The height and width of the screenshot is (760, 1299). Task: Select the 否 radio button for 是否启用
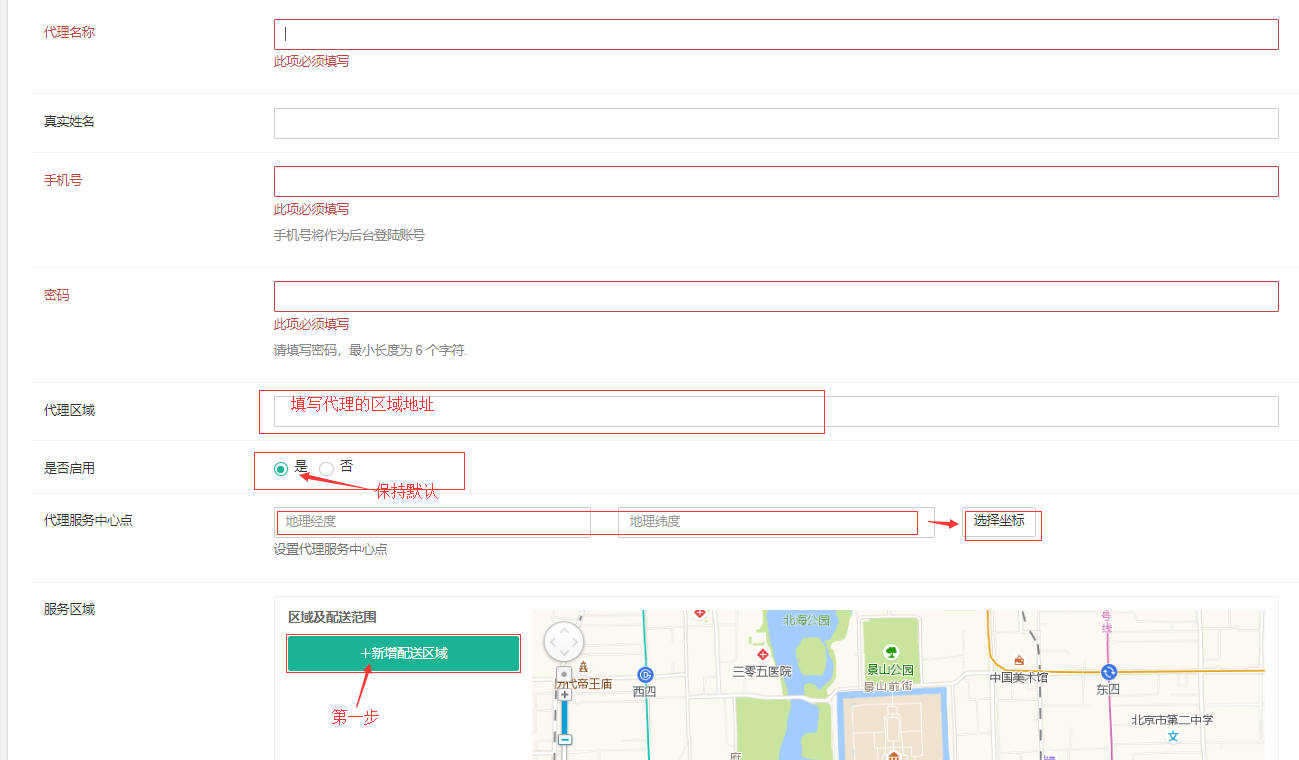pos(326,468)
